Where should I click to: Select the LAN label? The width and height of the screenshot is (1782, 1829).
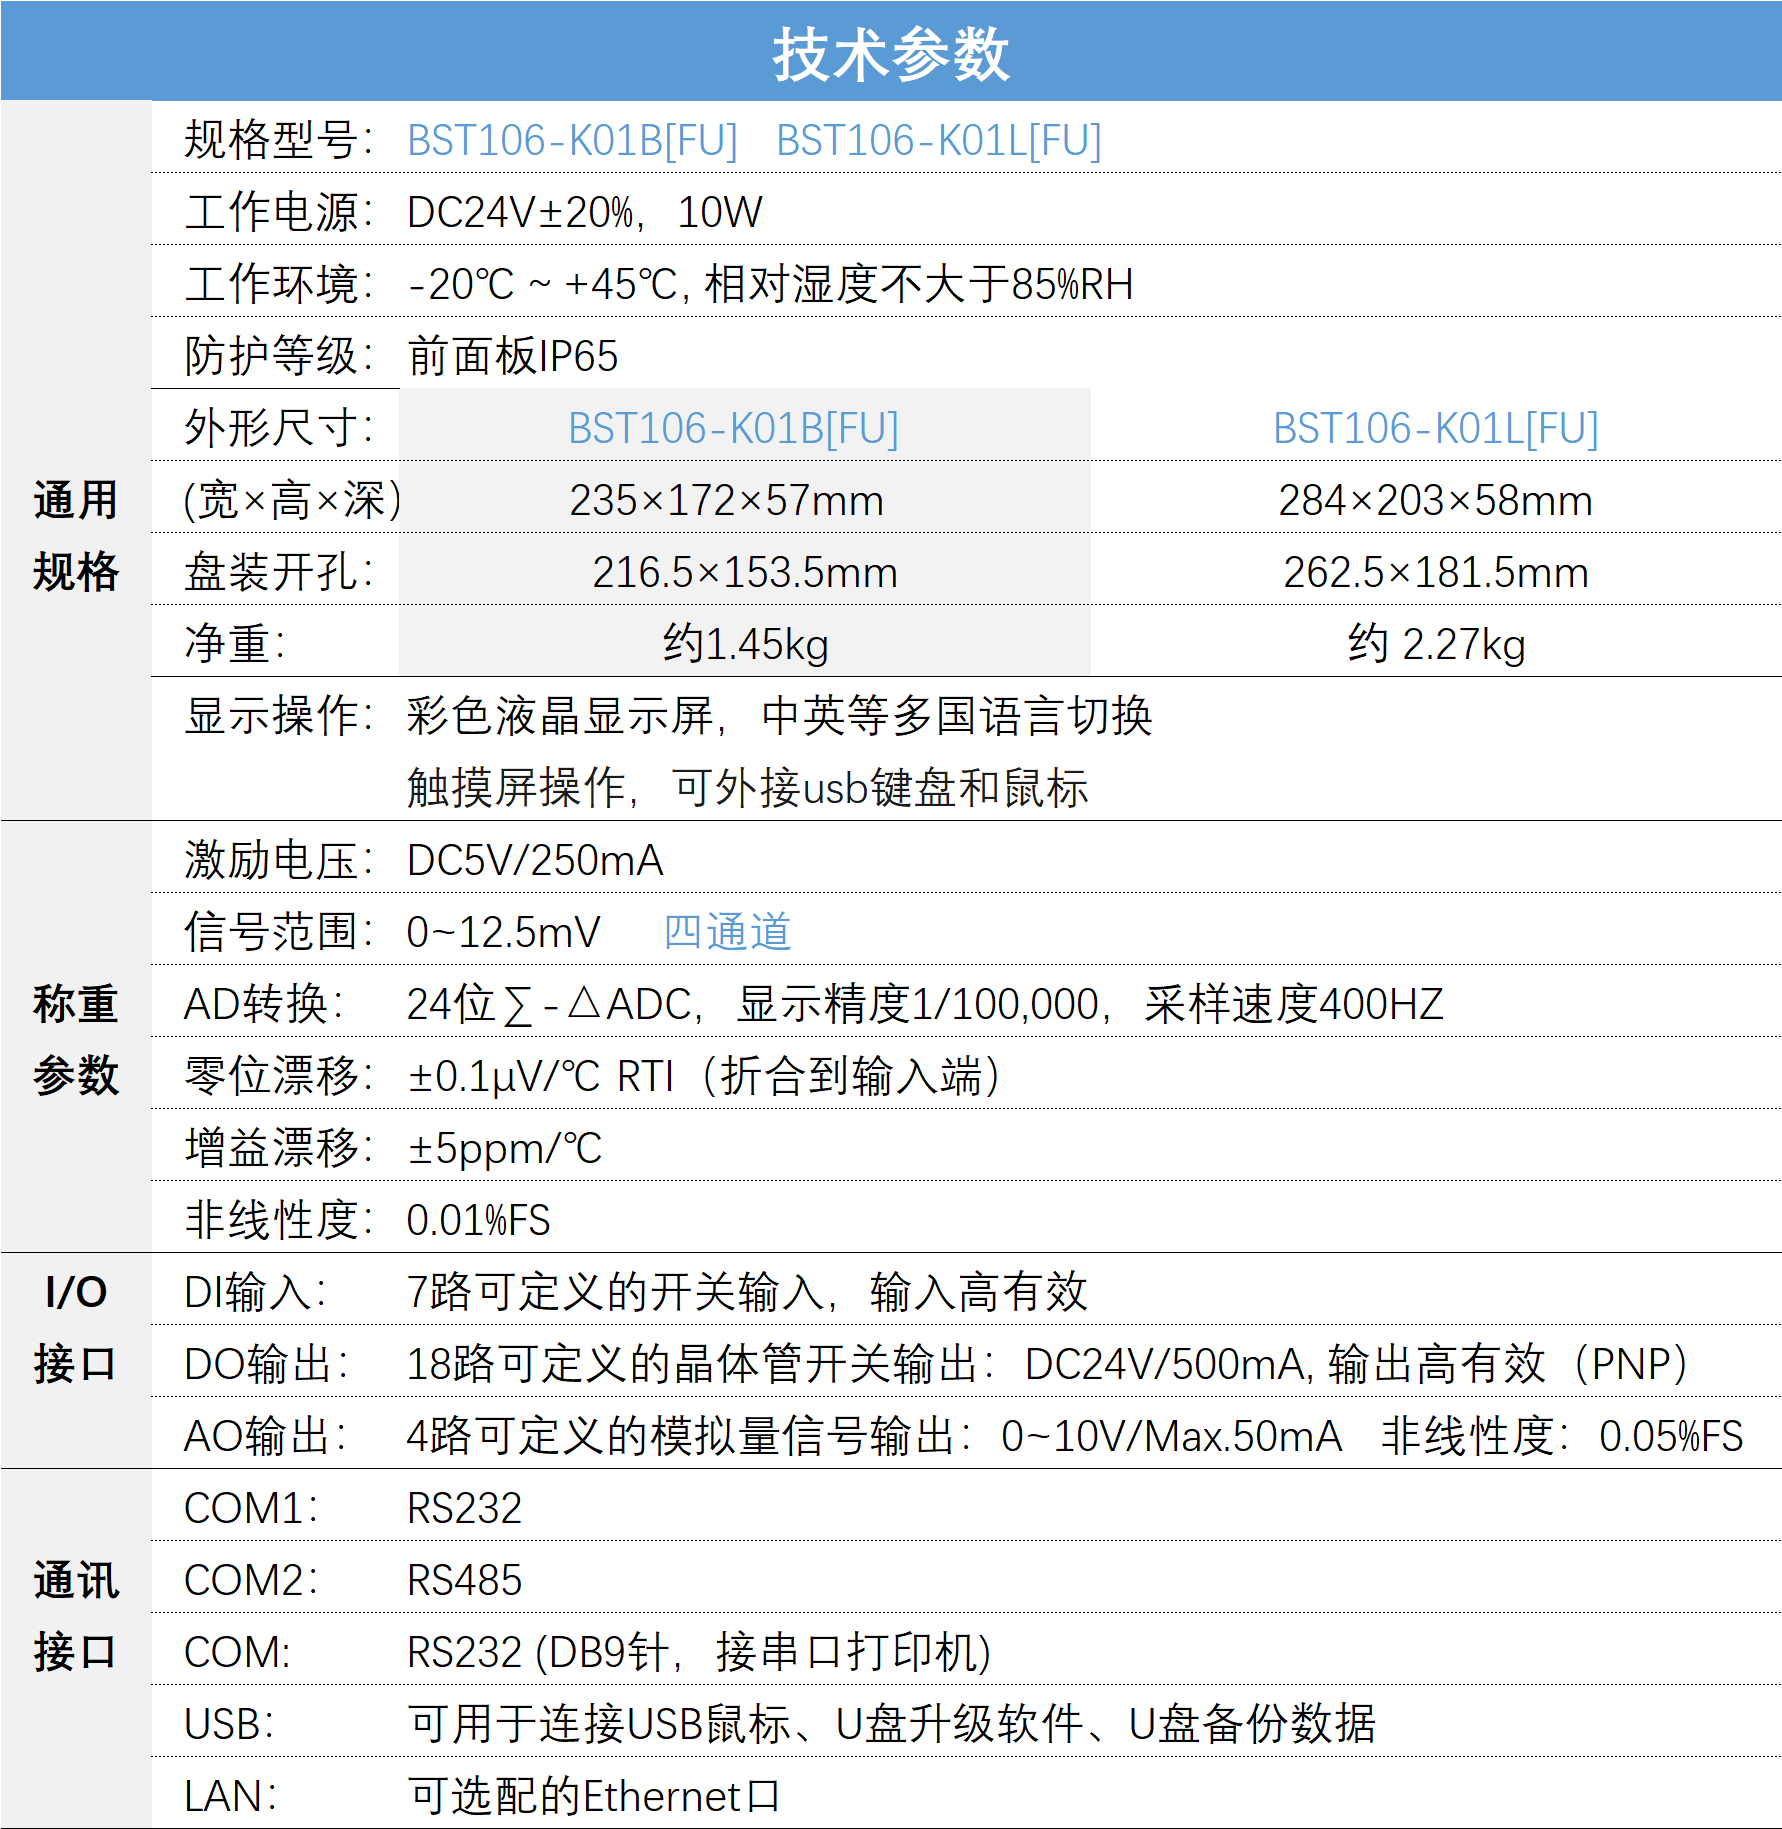(230, 1796)
